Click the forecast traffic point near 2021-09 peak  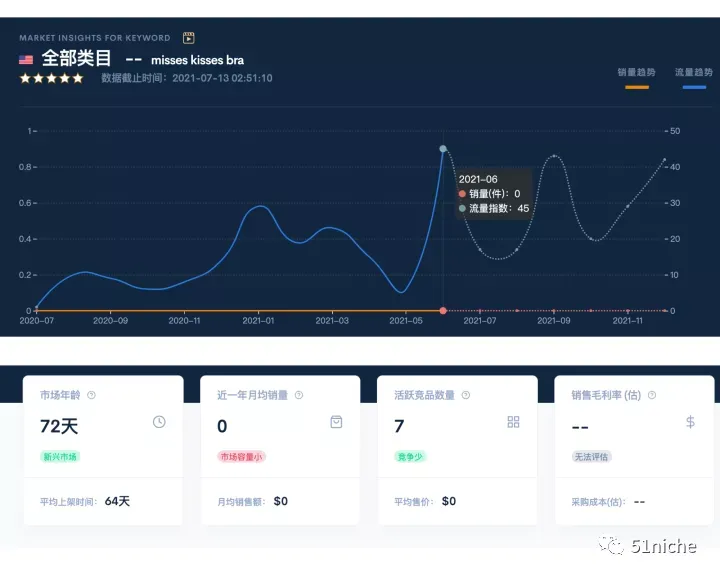554,156
